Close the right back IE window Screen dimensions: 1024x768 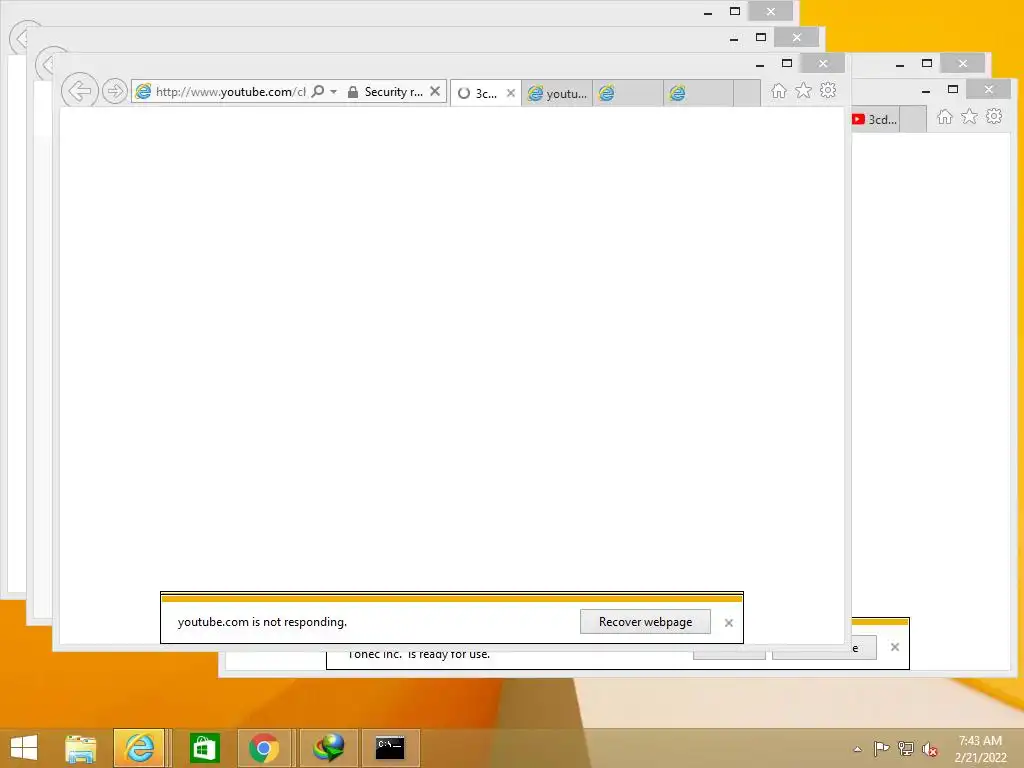[989, 89]
